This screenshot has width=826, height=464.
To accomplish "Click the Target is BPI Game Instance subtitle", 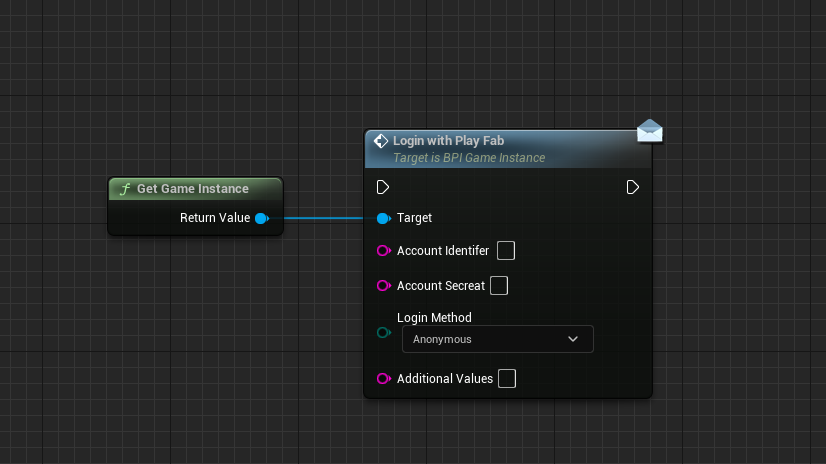I will point(469,158).
